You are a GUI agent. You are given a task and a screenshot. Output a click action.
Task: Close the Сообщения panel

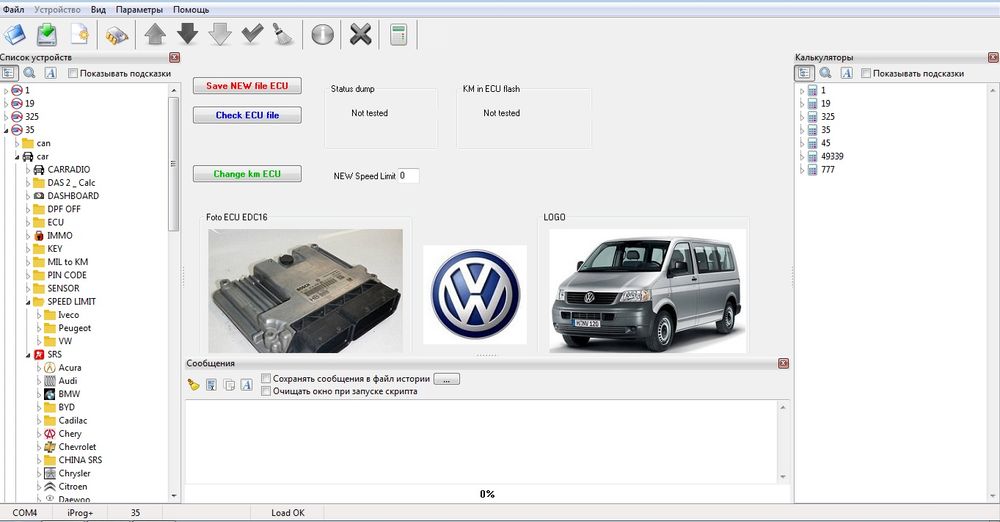tap(783, 363)
